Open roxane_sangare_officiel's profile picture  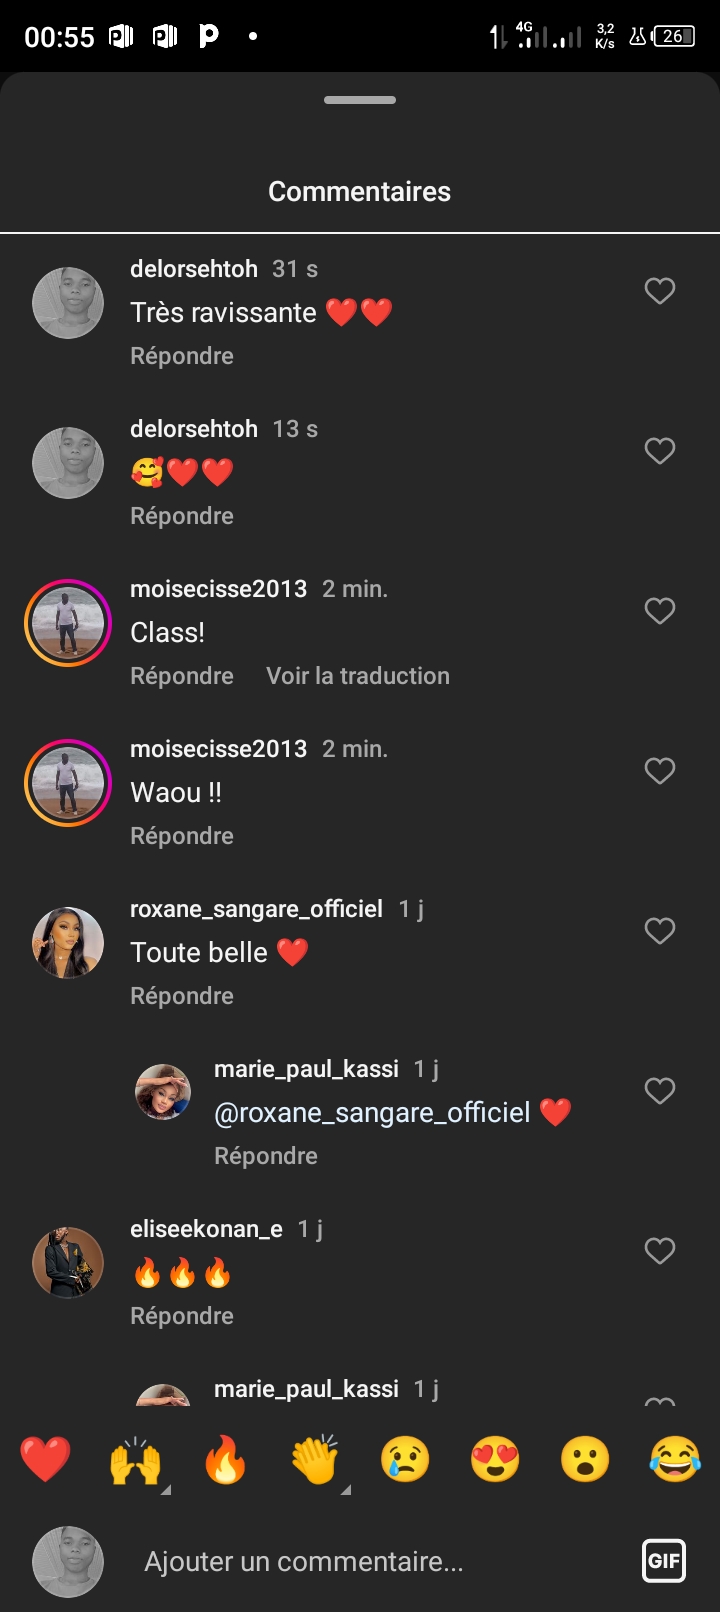tap(68, 943)
